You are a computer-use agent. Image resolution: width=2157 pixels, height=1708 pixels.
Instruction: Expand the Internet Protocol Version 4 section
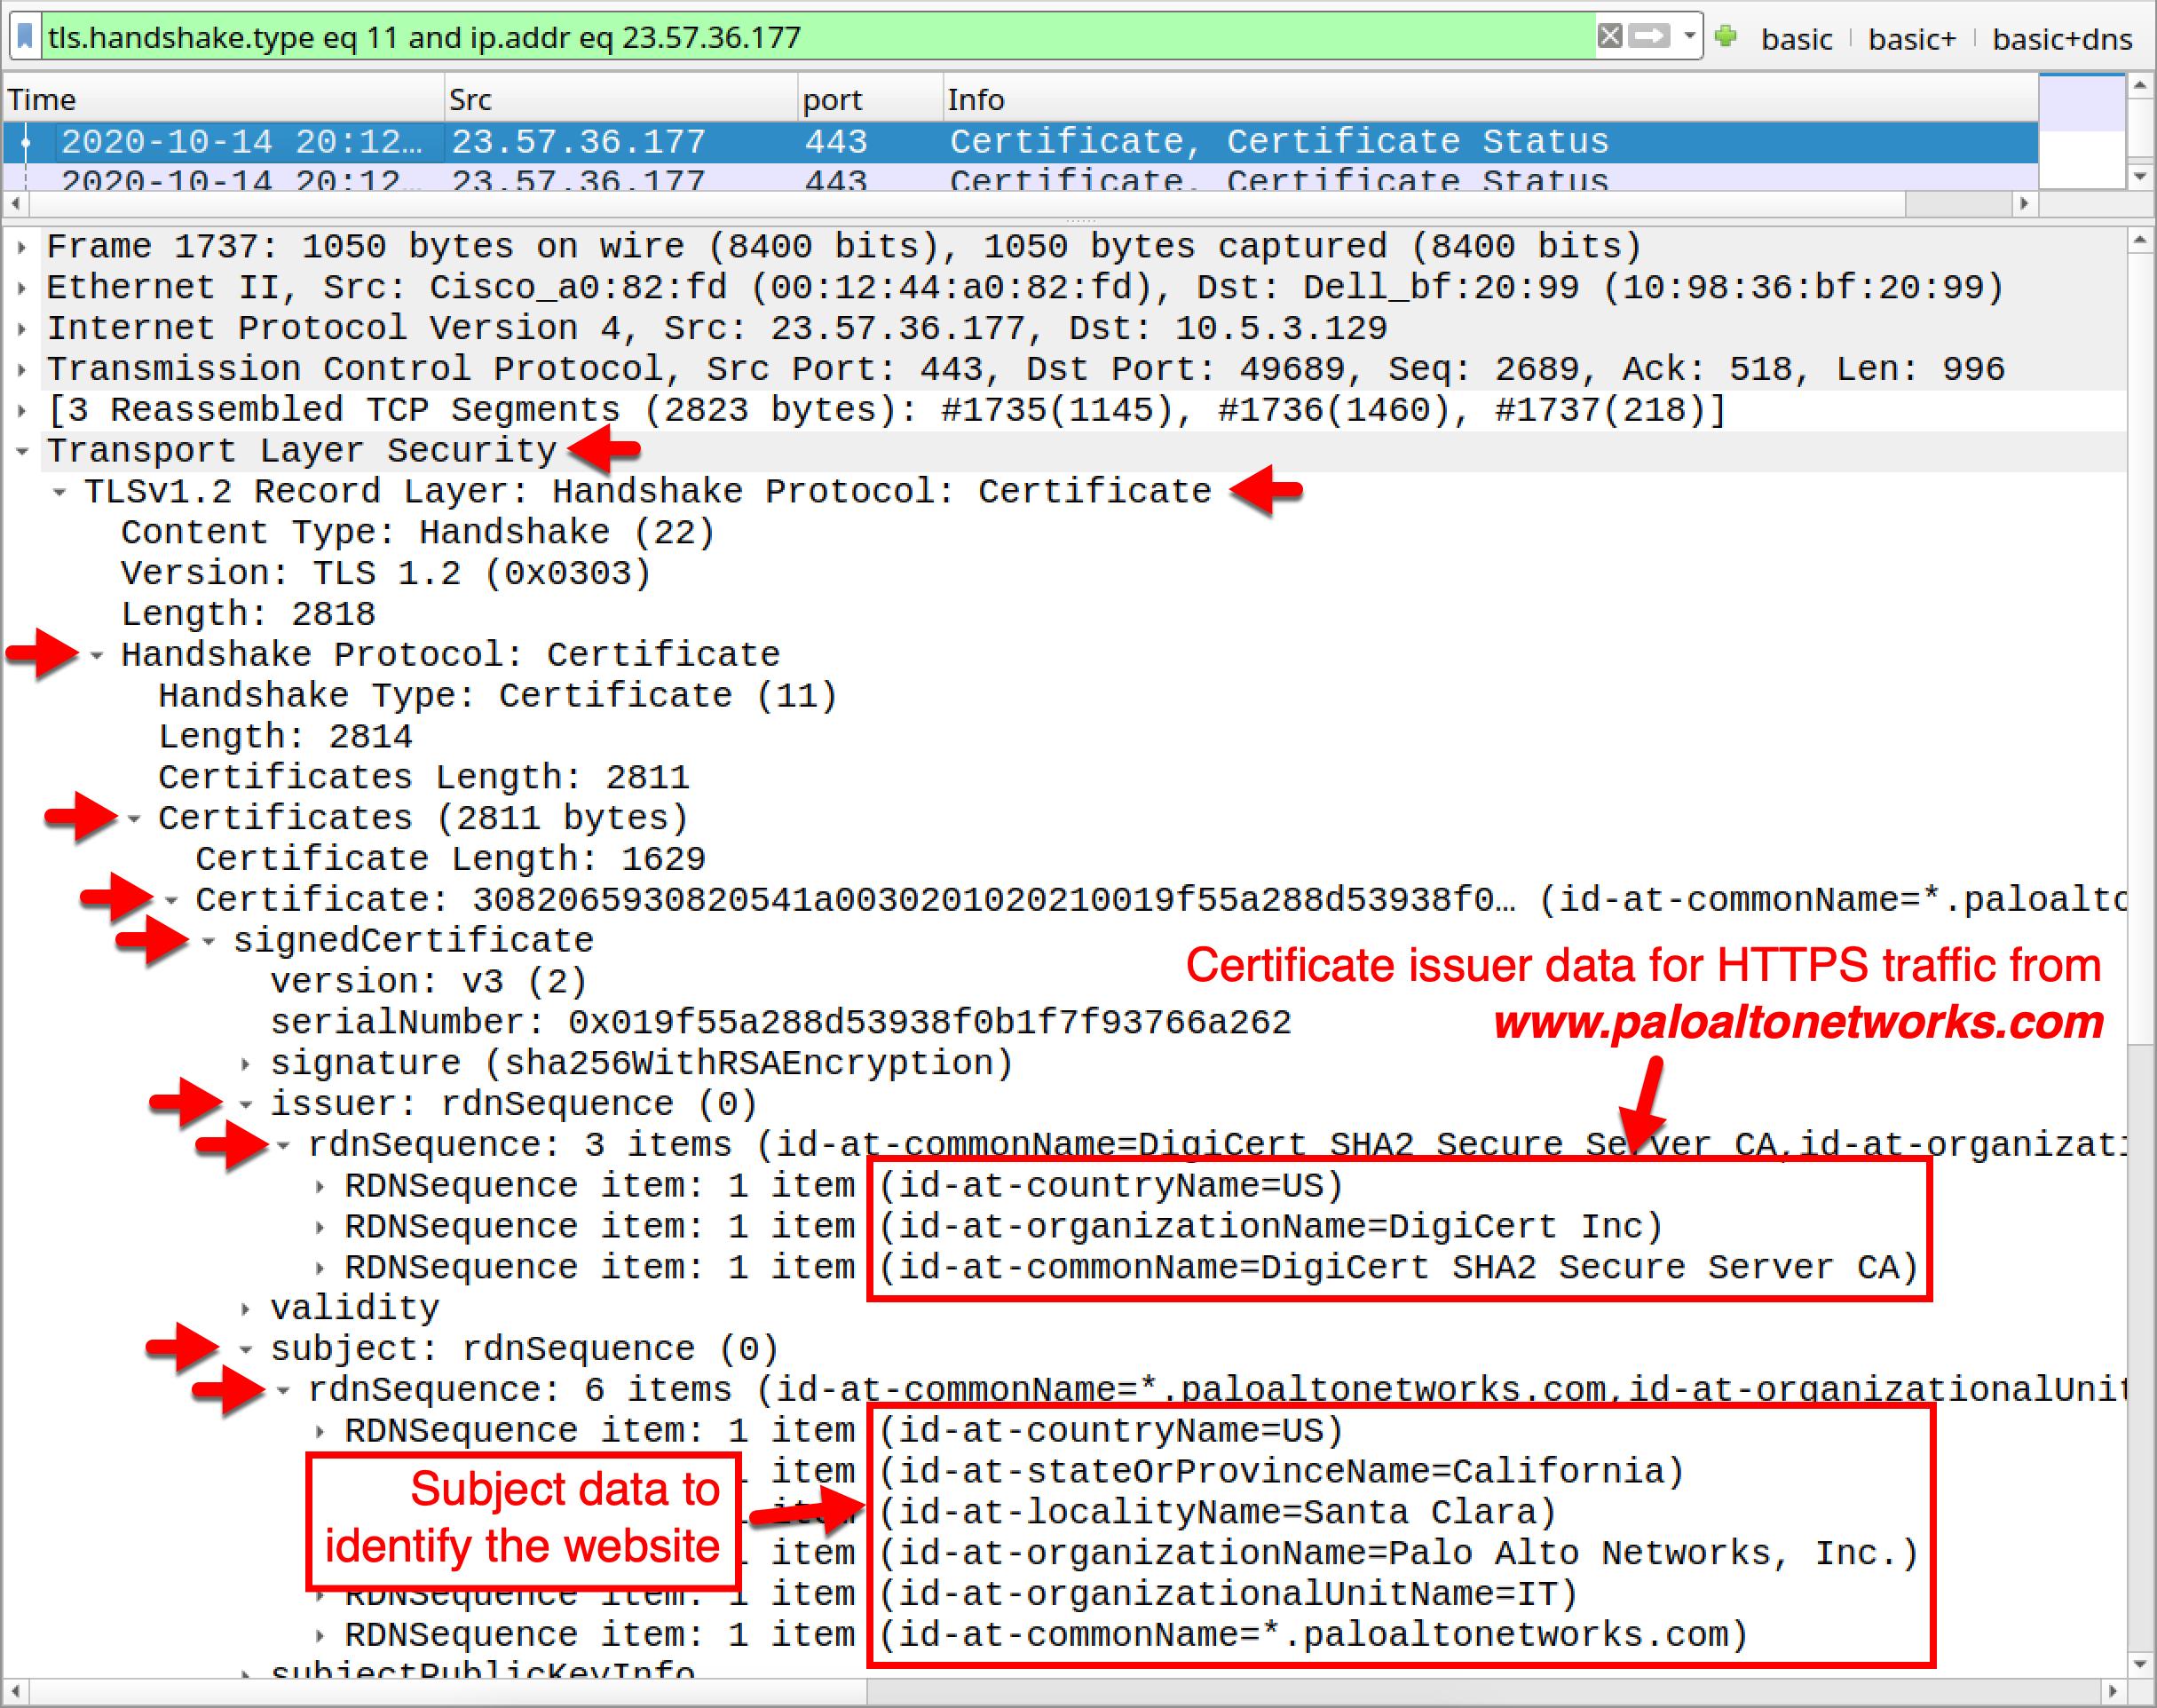22,327
